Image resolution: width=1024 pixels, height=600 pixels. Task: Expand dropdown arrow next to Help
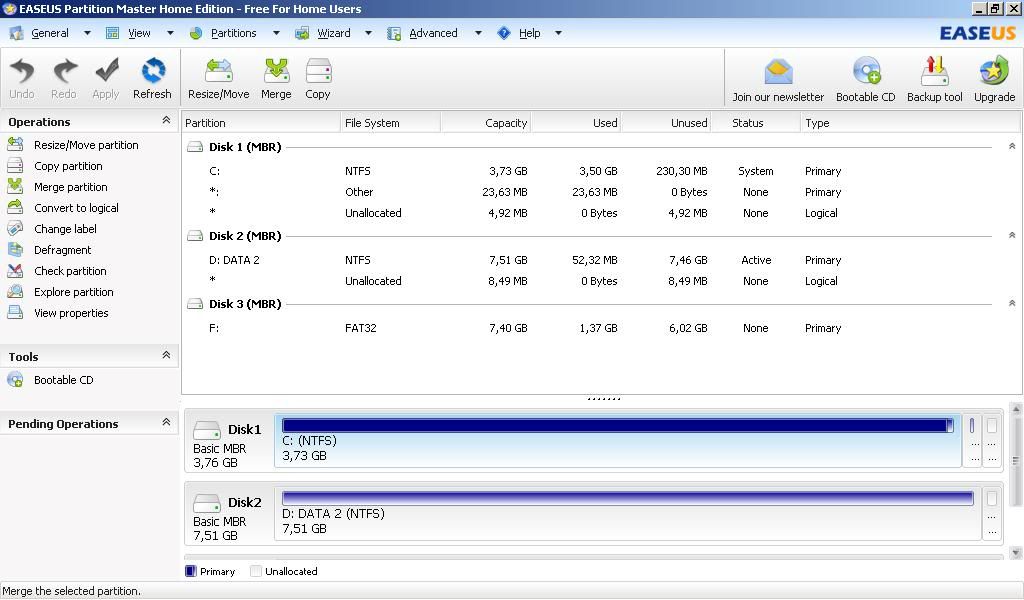[x=558, y=33]
